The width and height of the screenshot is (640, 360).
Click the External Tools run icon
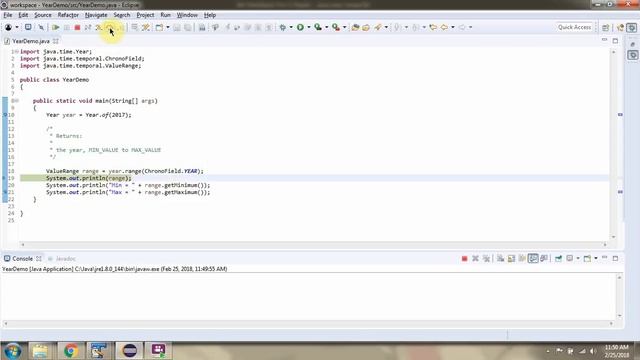pos(336,27)
